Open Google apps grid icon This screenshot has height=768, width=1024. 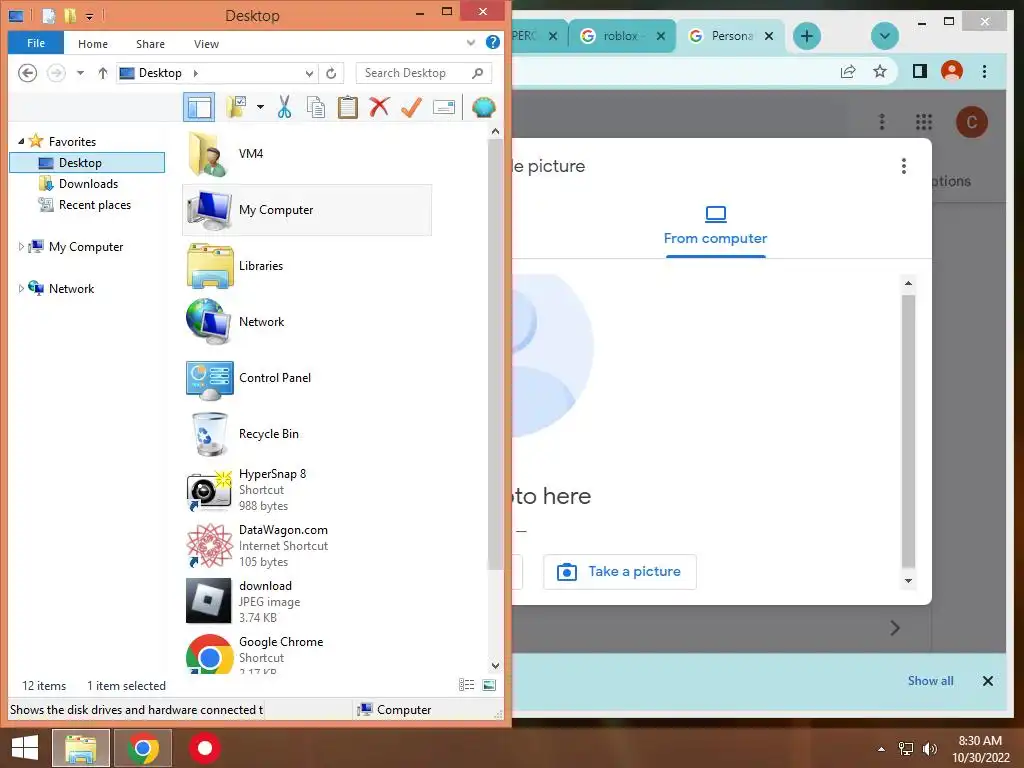pos(923,122)
